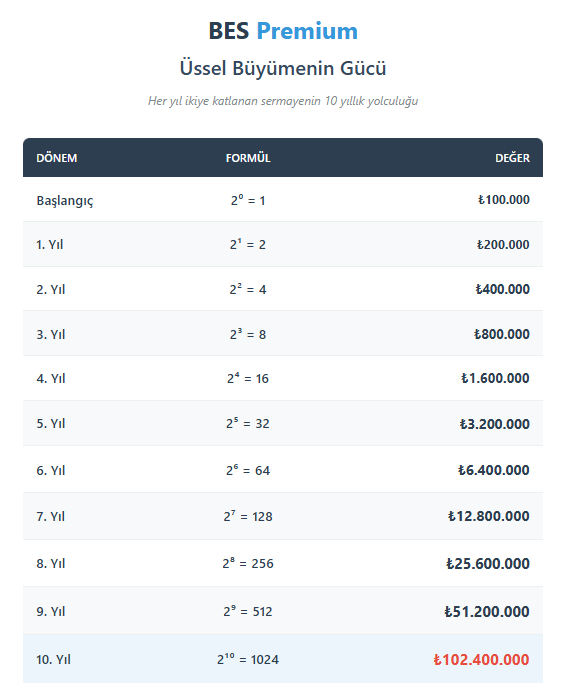Click the ₺6.400.000 value
The width and height of the screenshot is (566, 696).
pos(494,470)
